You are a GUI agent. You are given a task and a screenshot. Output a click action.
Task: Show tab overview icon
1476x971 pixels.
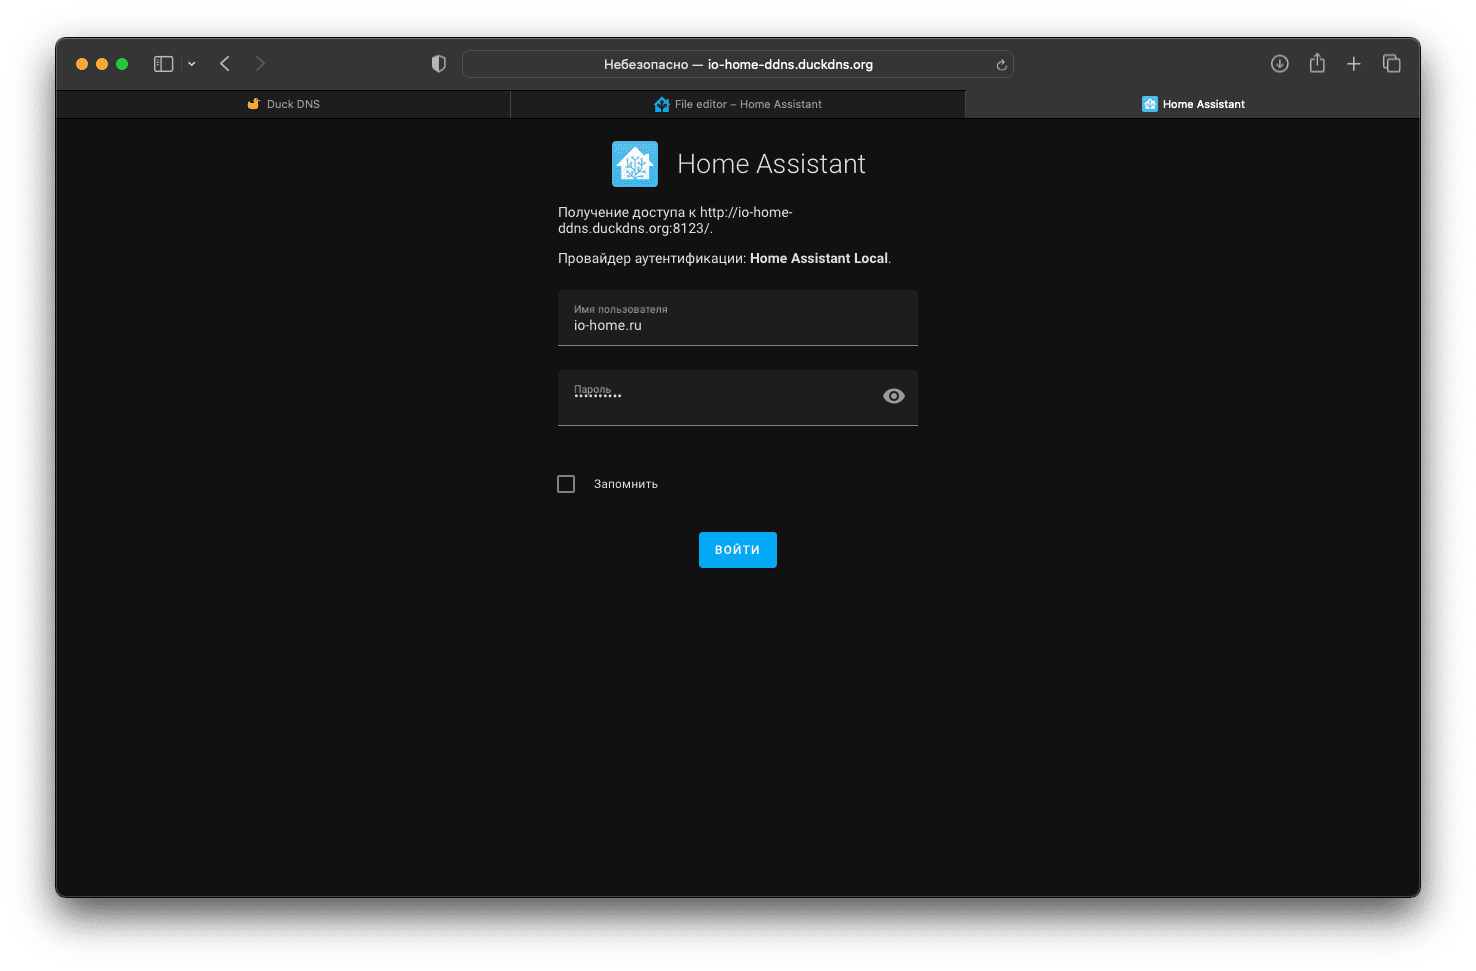click(x=1391, y=64)
